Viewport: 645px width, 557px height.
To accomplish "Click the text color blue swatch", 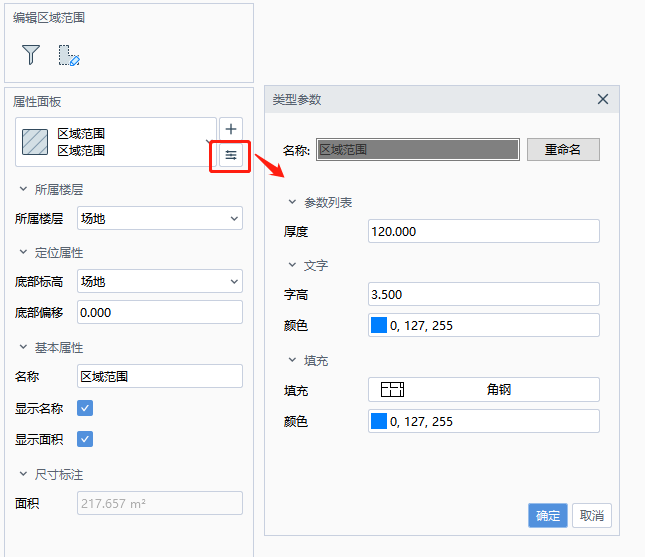I will pyautogui.click(x=379, y=325).
